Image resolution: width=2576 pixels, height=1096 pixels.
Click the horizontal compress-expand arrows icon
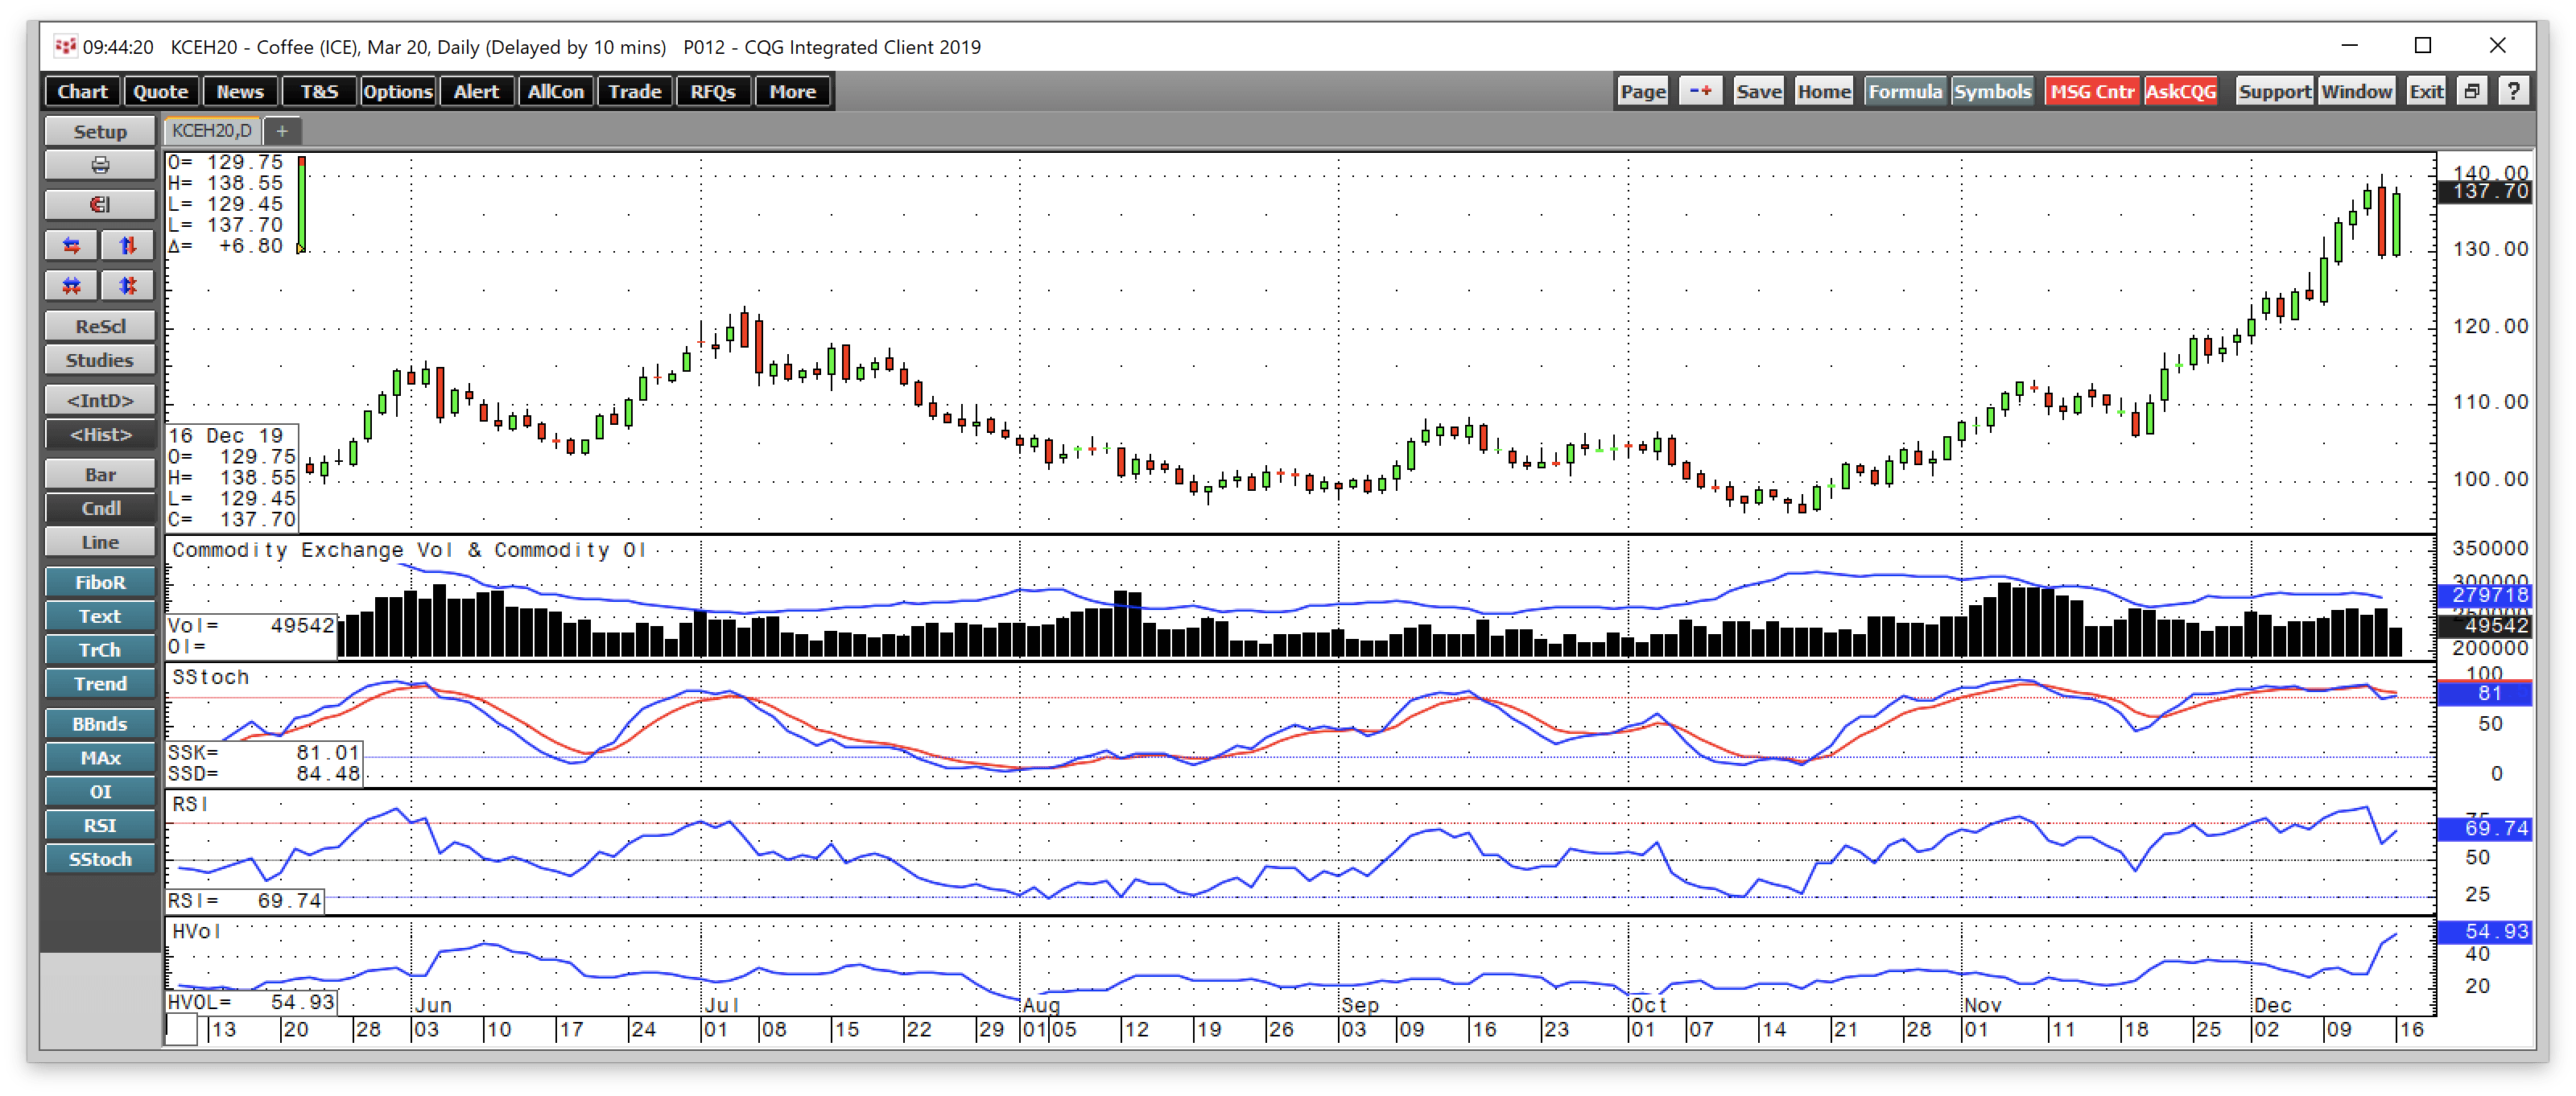coord(72,286)
